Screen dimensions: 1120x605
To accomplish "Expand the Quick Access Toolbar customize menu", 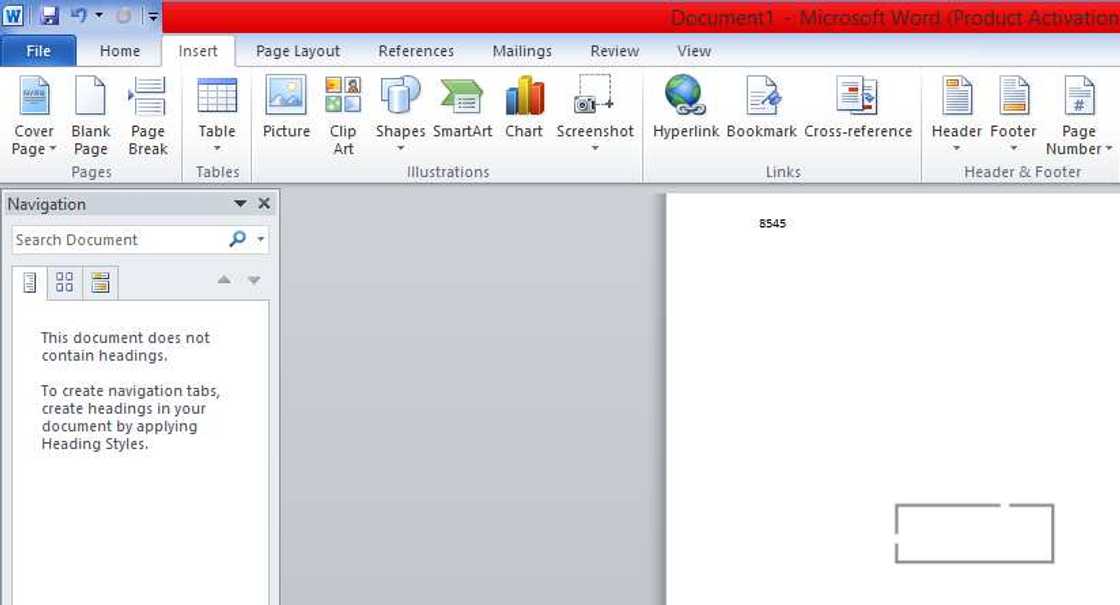I will coord(152,15).
